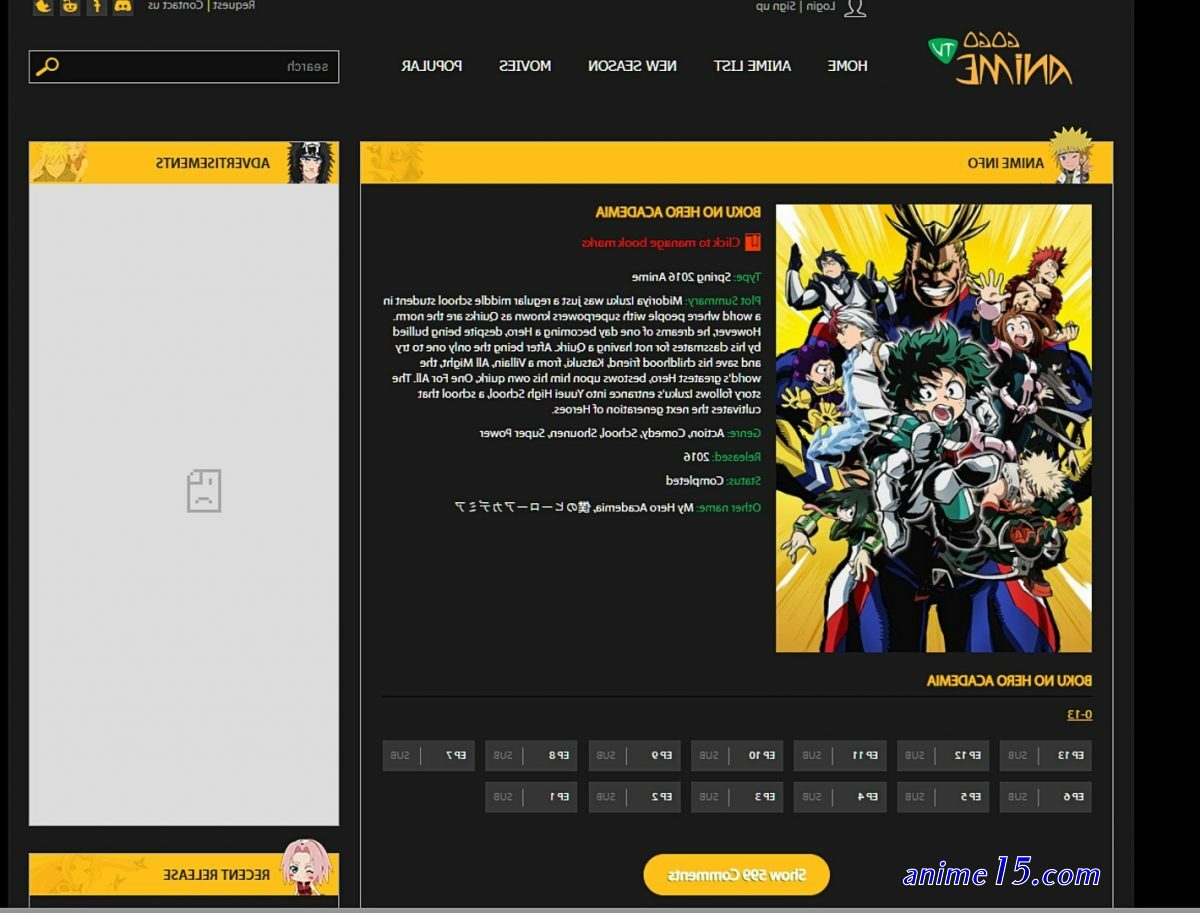Click the 'Status: Completed' text
This screenshot has height=913, width=1200.
(x=713, y=481)
